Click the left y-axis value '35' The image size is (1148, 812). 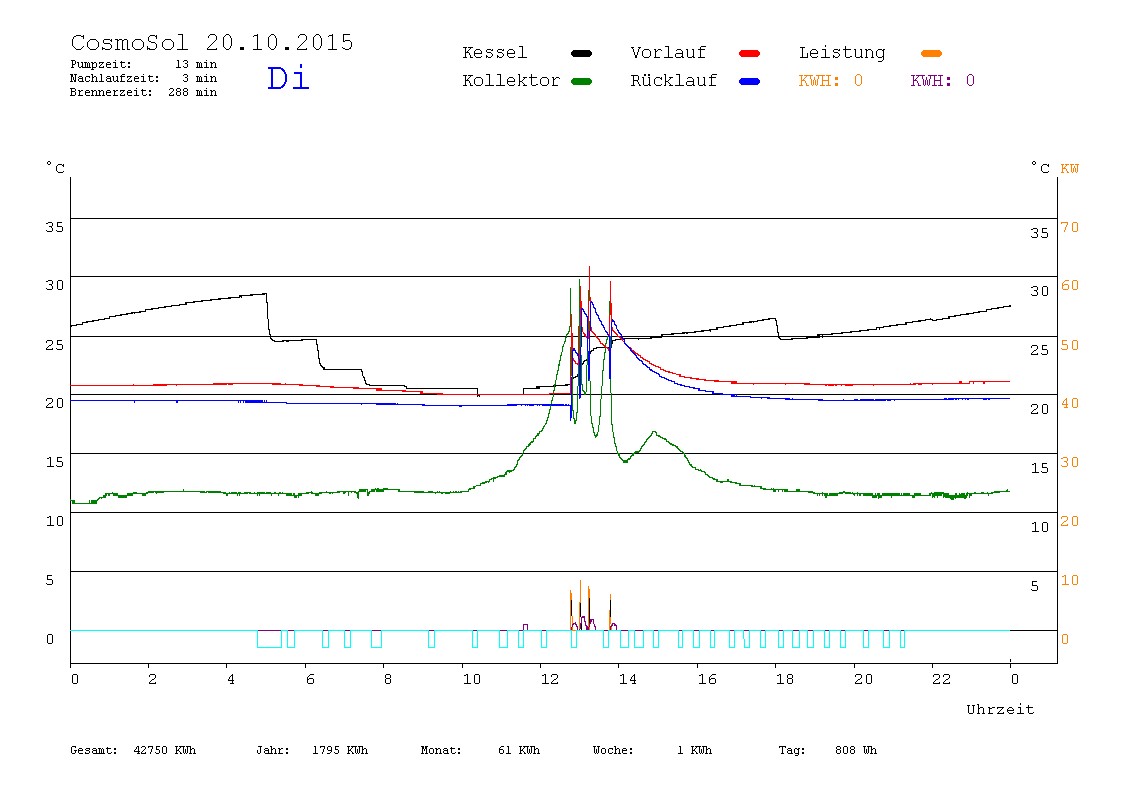(55, 227)
